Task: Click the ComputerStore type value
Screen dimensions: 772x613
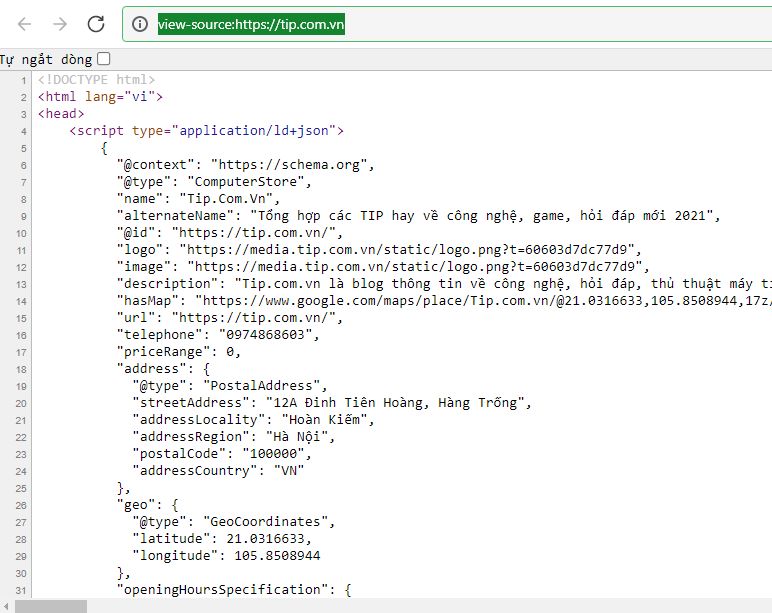Action: pyautogui.click(x=246, y=182)
